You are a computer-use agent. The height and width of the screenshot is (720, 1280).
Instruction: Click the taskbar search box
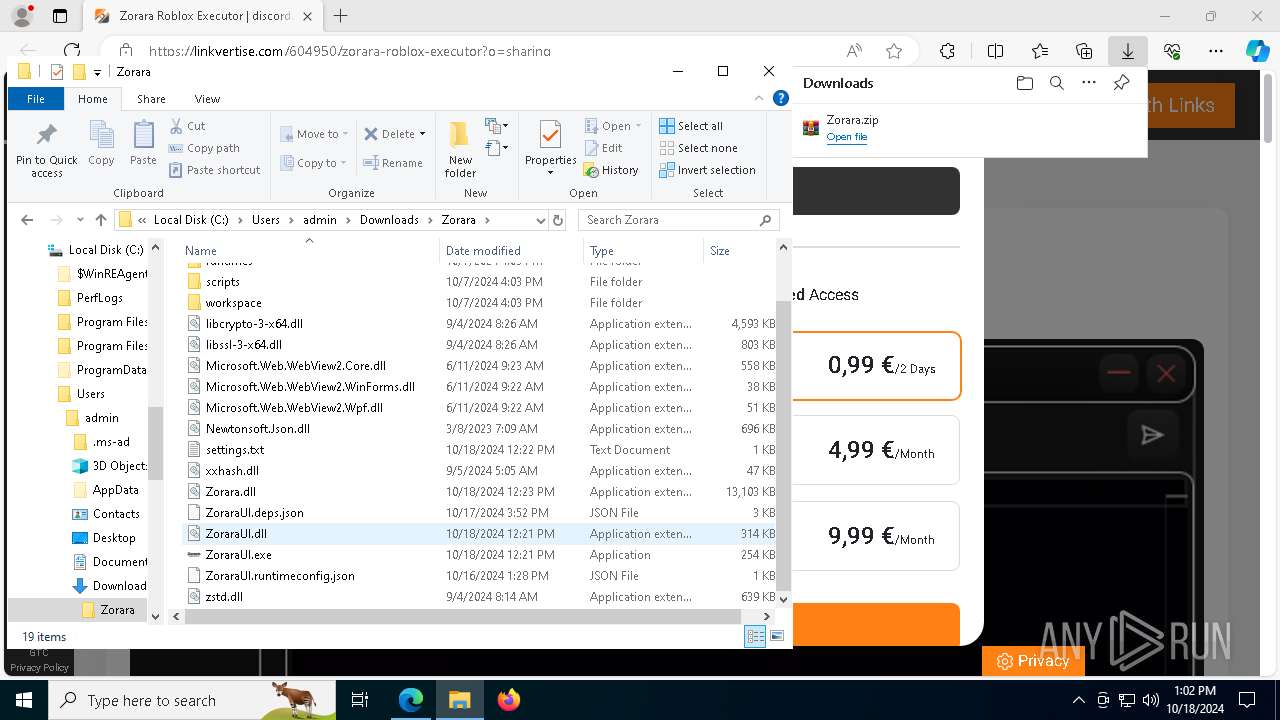click(193, 700)
